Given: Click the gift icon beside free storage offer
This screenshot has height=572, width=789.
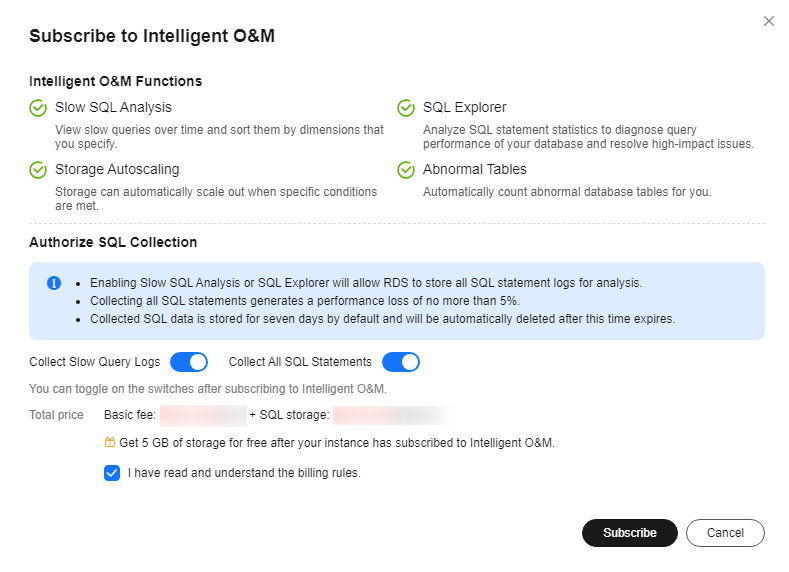Looking at the screenshot, I should pos(110,443).
